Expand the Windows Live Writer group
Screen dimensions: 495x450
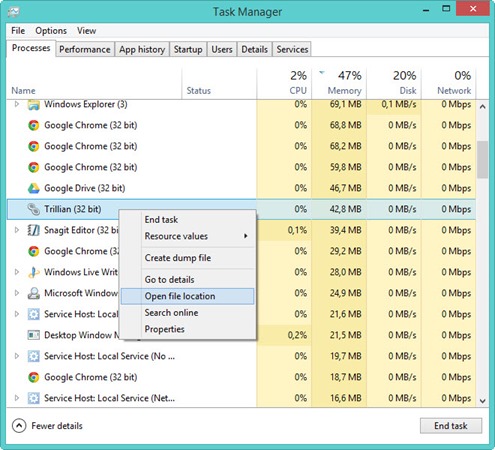tap(17, 272)
